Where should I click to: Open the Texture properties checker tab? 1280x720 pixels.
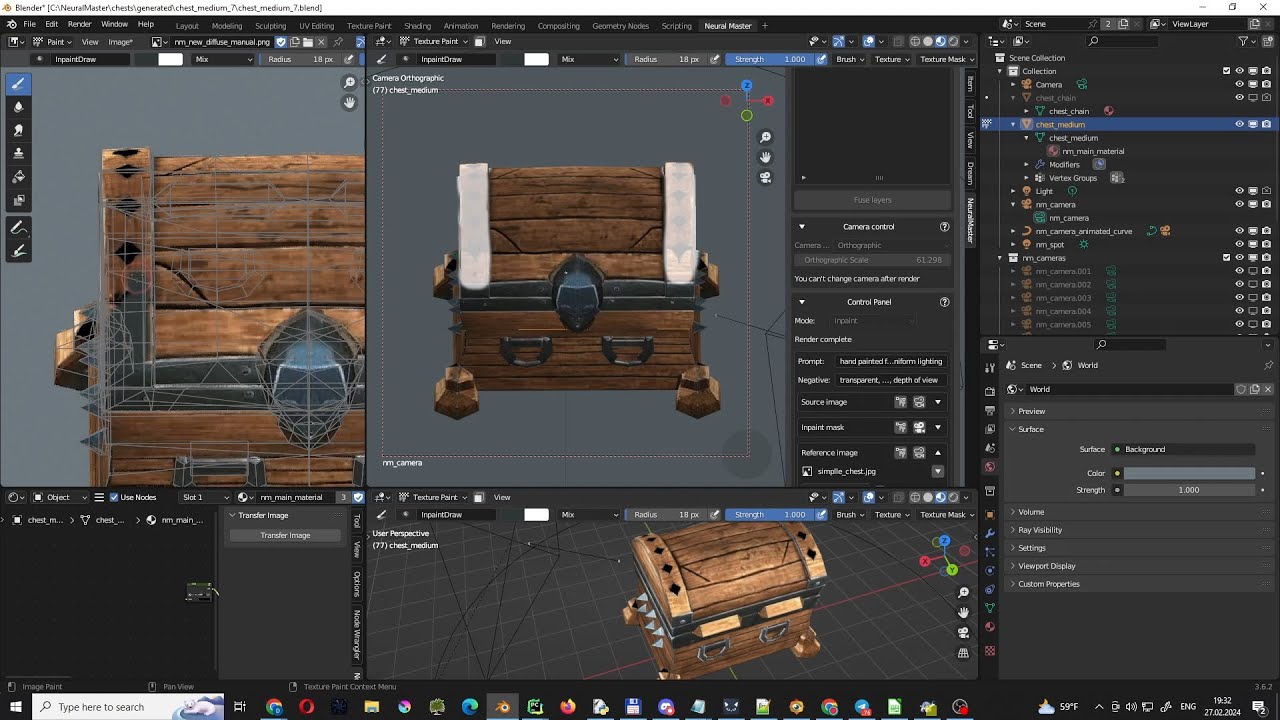tap(990, 651)
